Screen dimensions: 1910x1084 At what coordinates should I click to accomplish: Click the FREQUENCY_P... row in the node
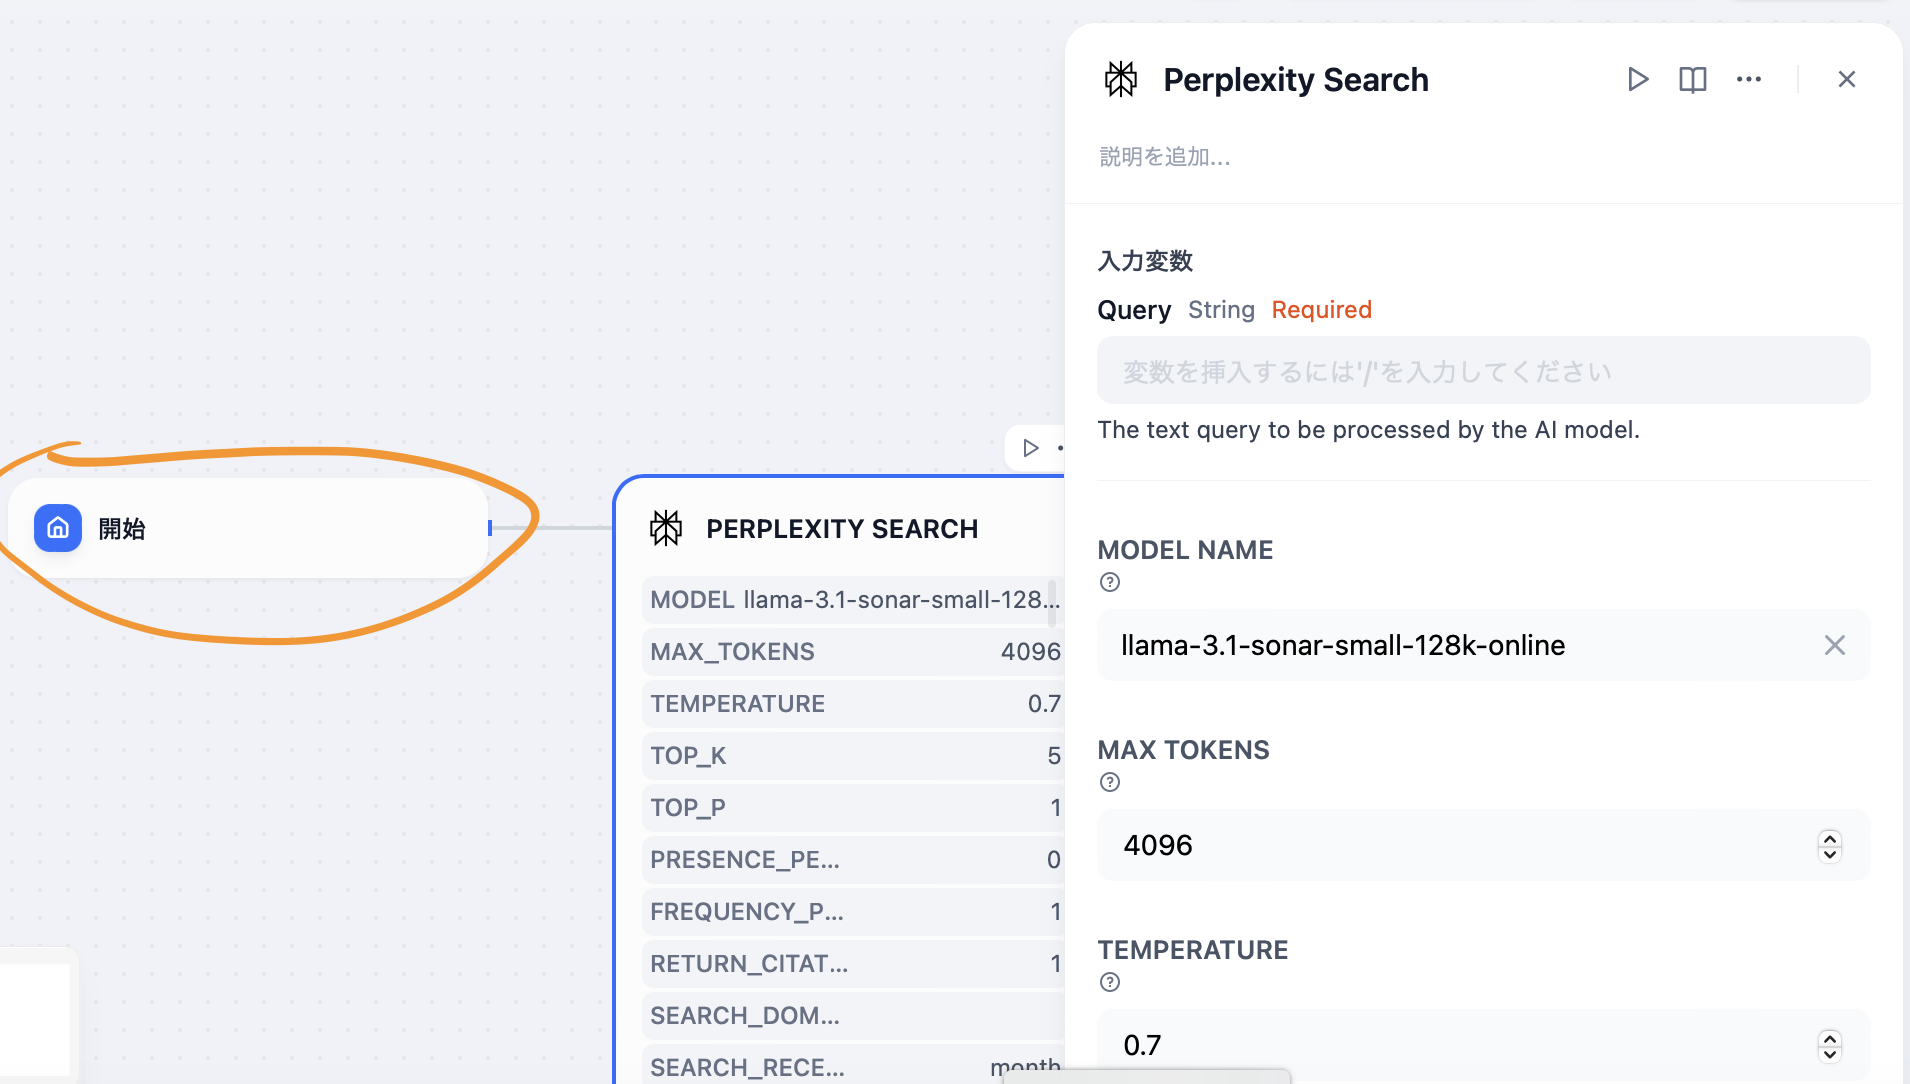(x=853, y=911)
